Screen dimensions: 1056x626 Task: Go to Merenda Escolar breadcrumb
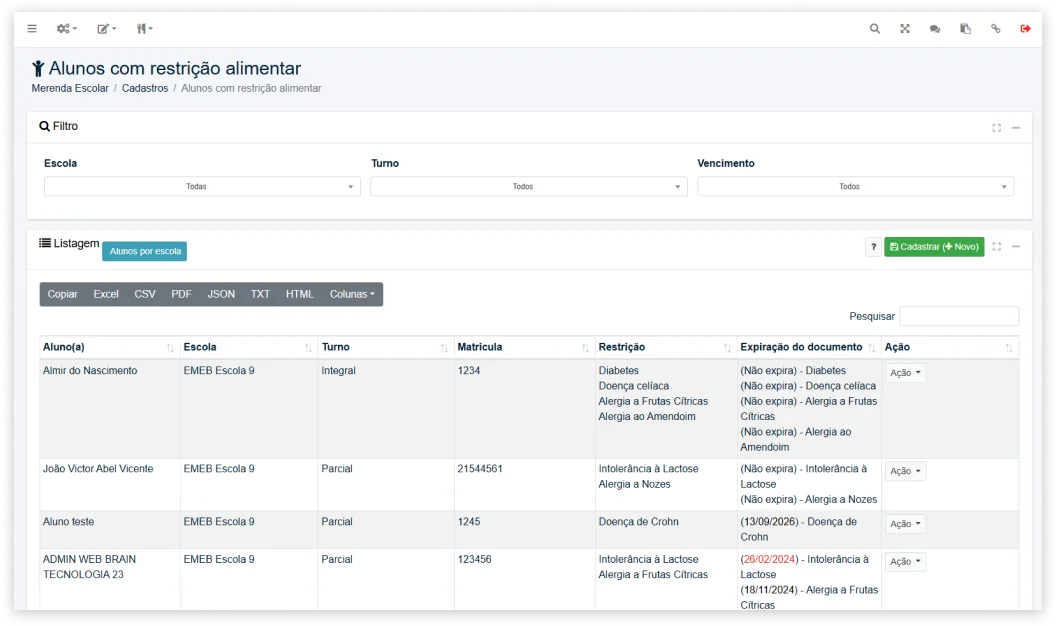coord(70,88)
